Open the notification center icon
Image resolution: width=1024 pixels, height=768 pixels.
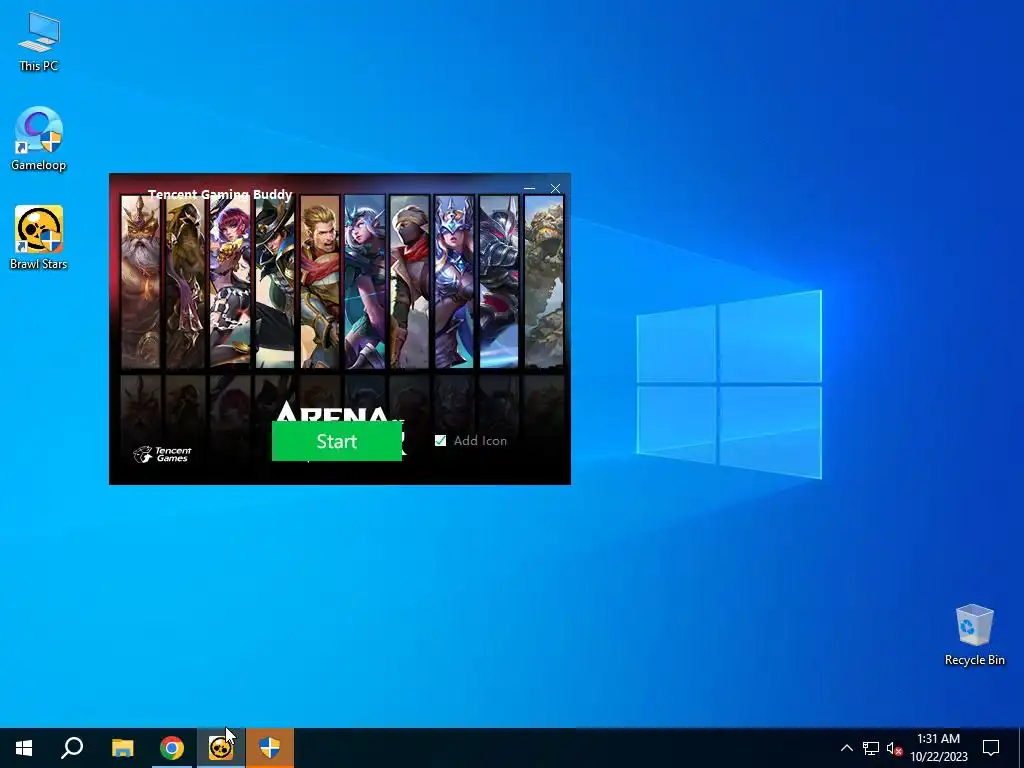pyautogui.click(x=991, y=748)
